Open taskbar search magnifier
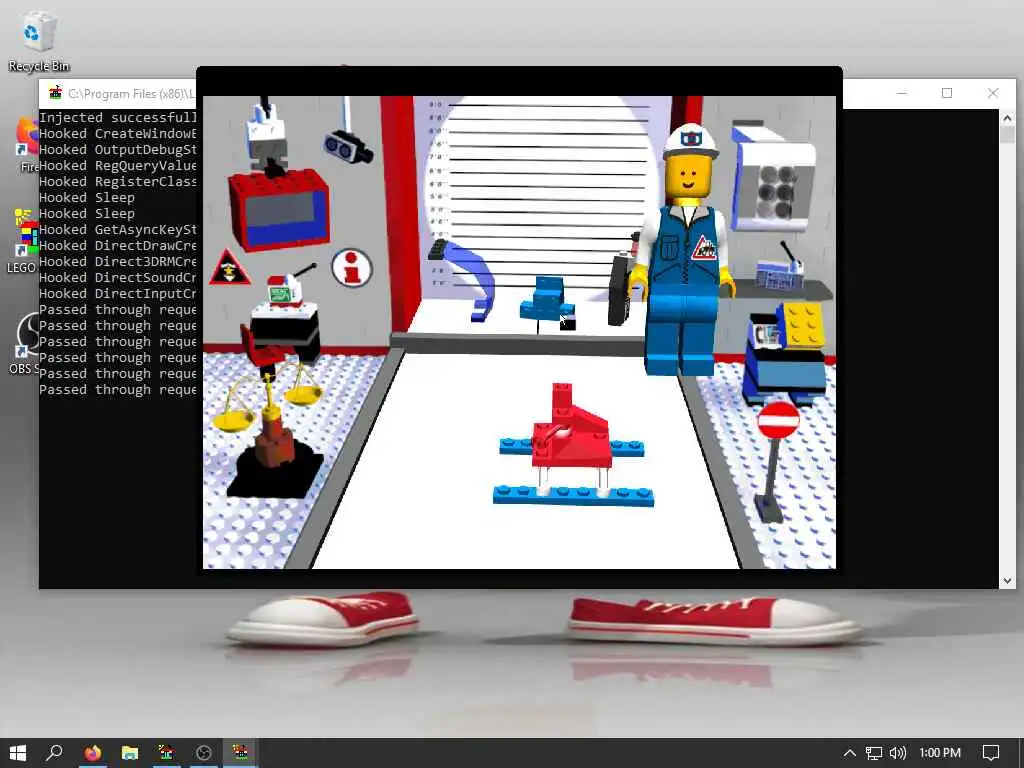Viewport: 1024px width, 768px height. click(55, 753)
